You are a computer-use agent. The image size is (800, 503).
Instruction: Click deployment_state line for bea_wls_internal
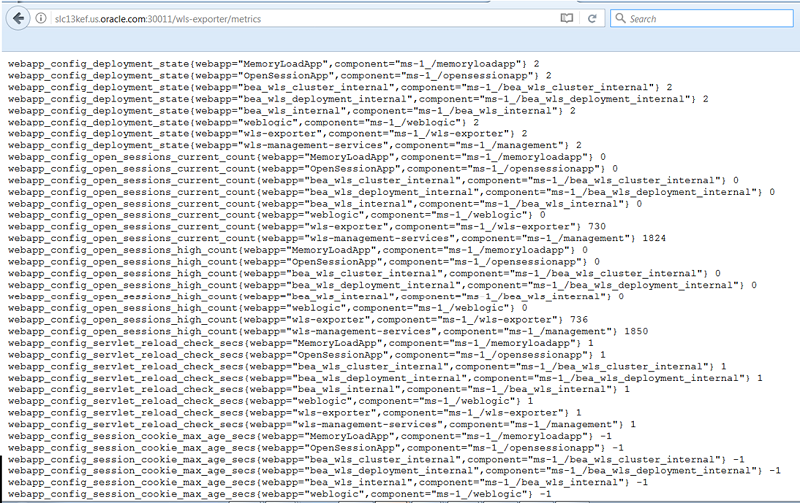coord(291,111)
